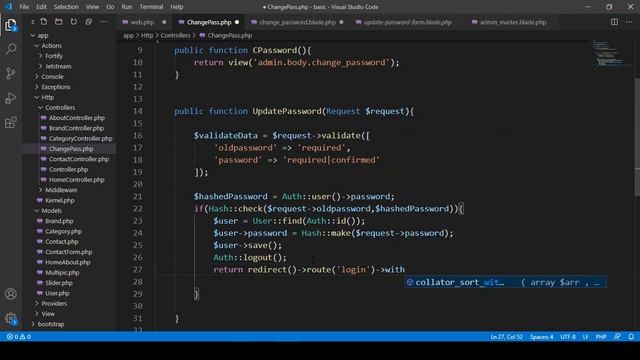Click Controllers breadcrumb segment
This screenshot has width=640, height=360.
(x=175, y=36)
